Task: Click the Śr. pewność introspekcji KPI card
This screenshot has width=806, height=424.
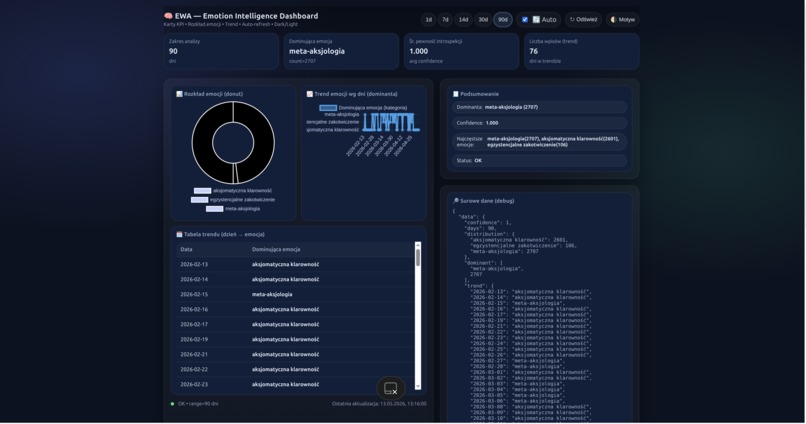Action: (462, 51)
